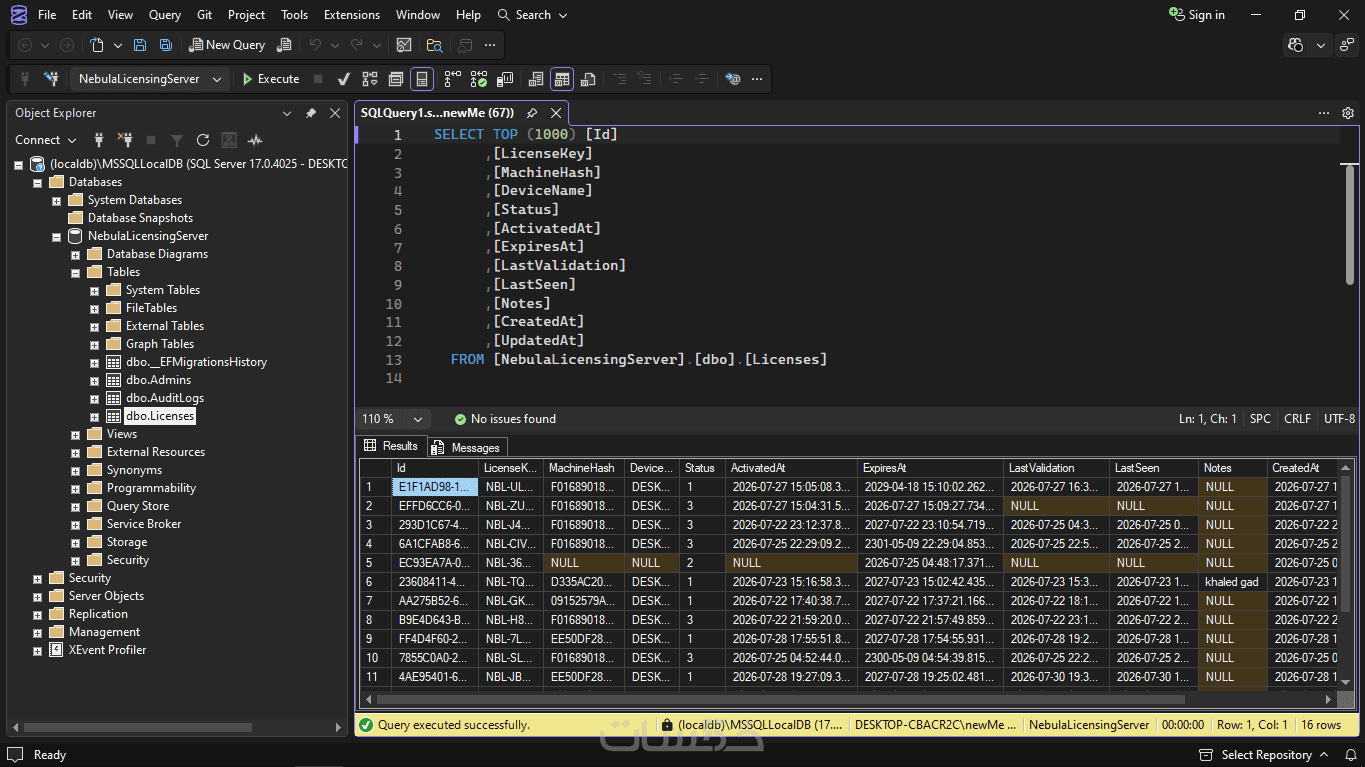Click the Save All icon
Screen dimensions: 1365x767
point(166,45)
